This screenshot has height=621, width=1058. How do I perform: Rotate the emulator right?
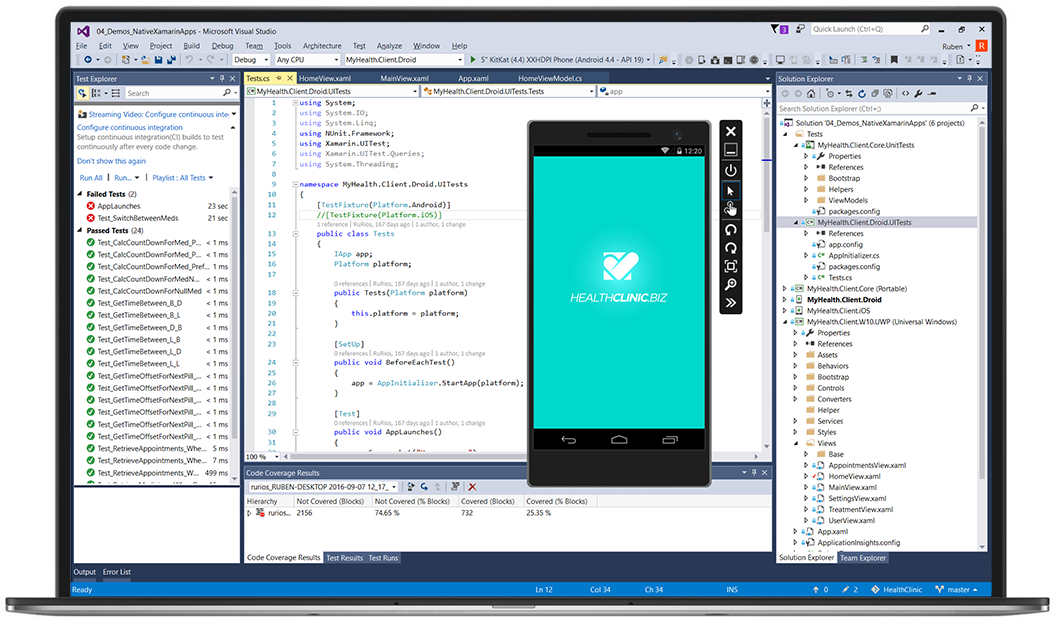tap(731, 248)
